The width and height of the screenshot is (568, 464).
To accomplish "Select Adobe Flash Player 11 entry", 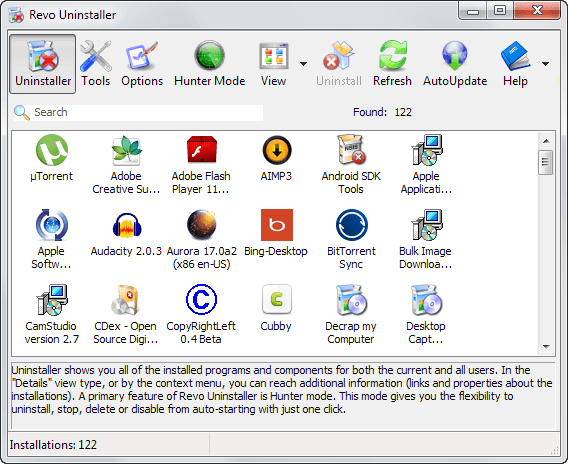I will [x=201, y=165].
